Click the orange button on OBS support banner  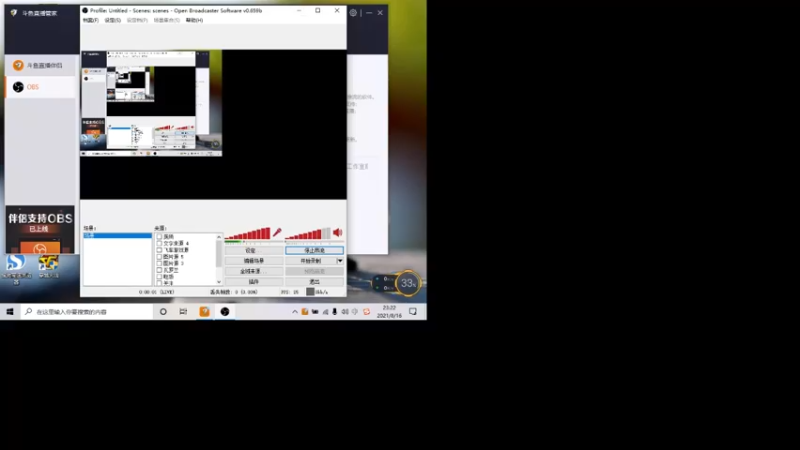(x=40, y=248)
